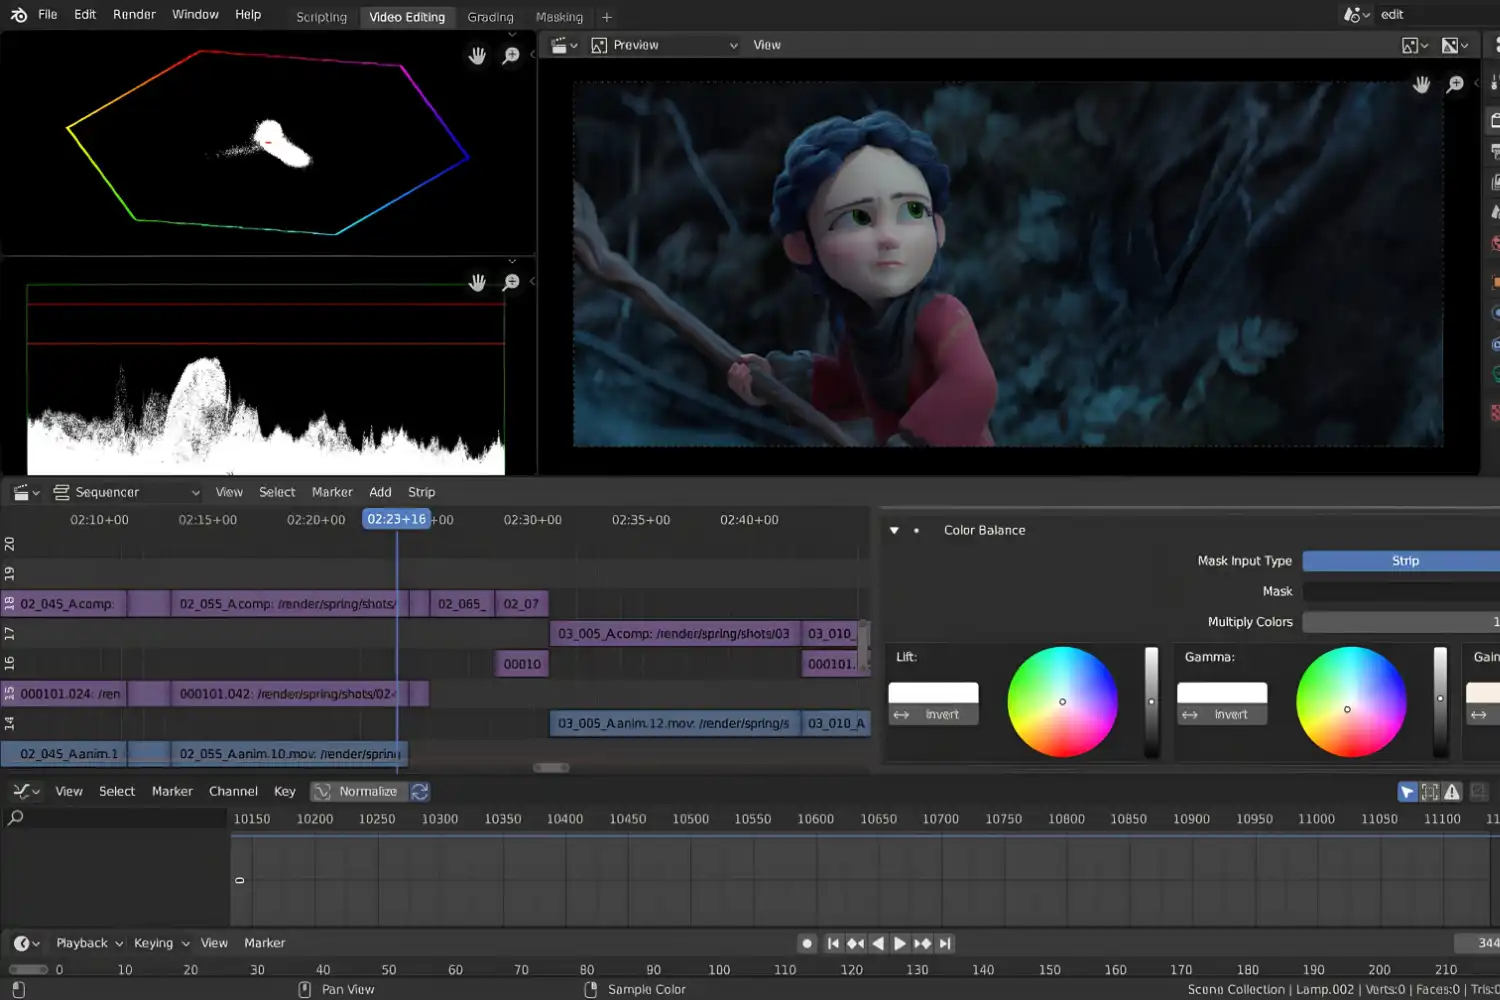
Task: Click the zoom magnifier in histogram view
Action: [x=511, y=283]
